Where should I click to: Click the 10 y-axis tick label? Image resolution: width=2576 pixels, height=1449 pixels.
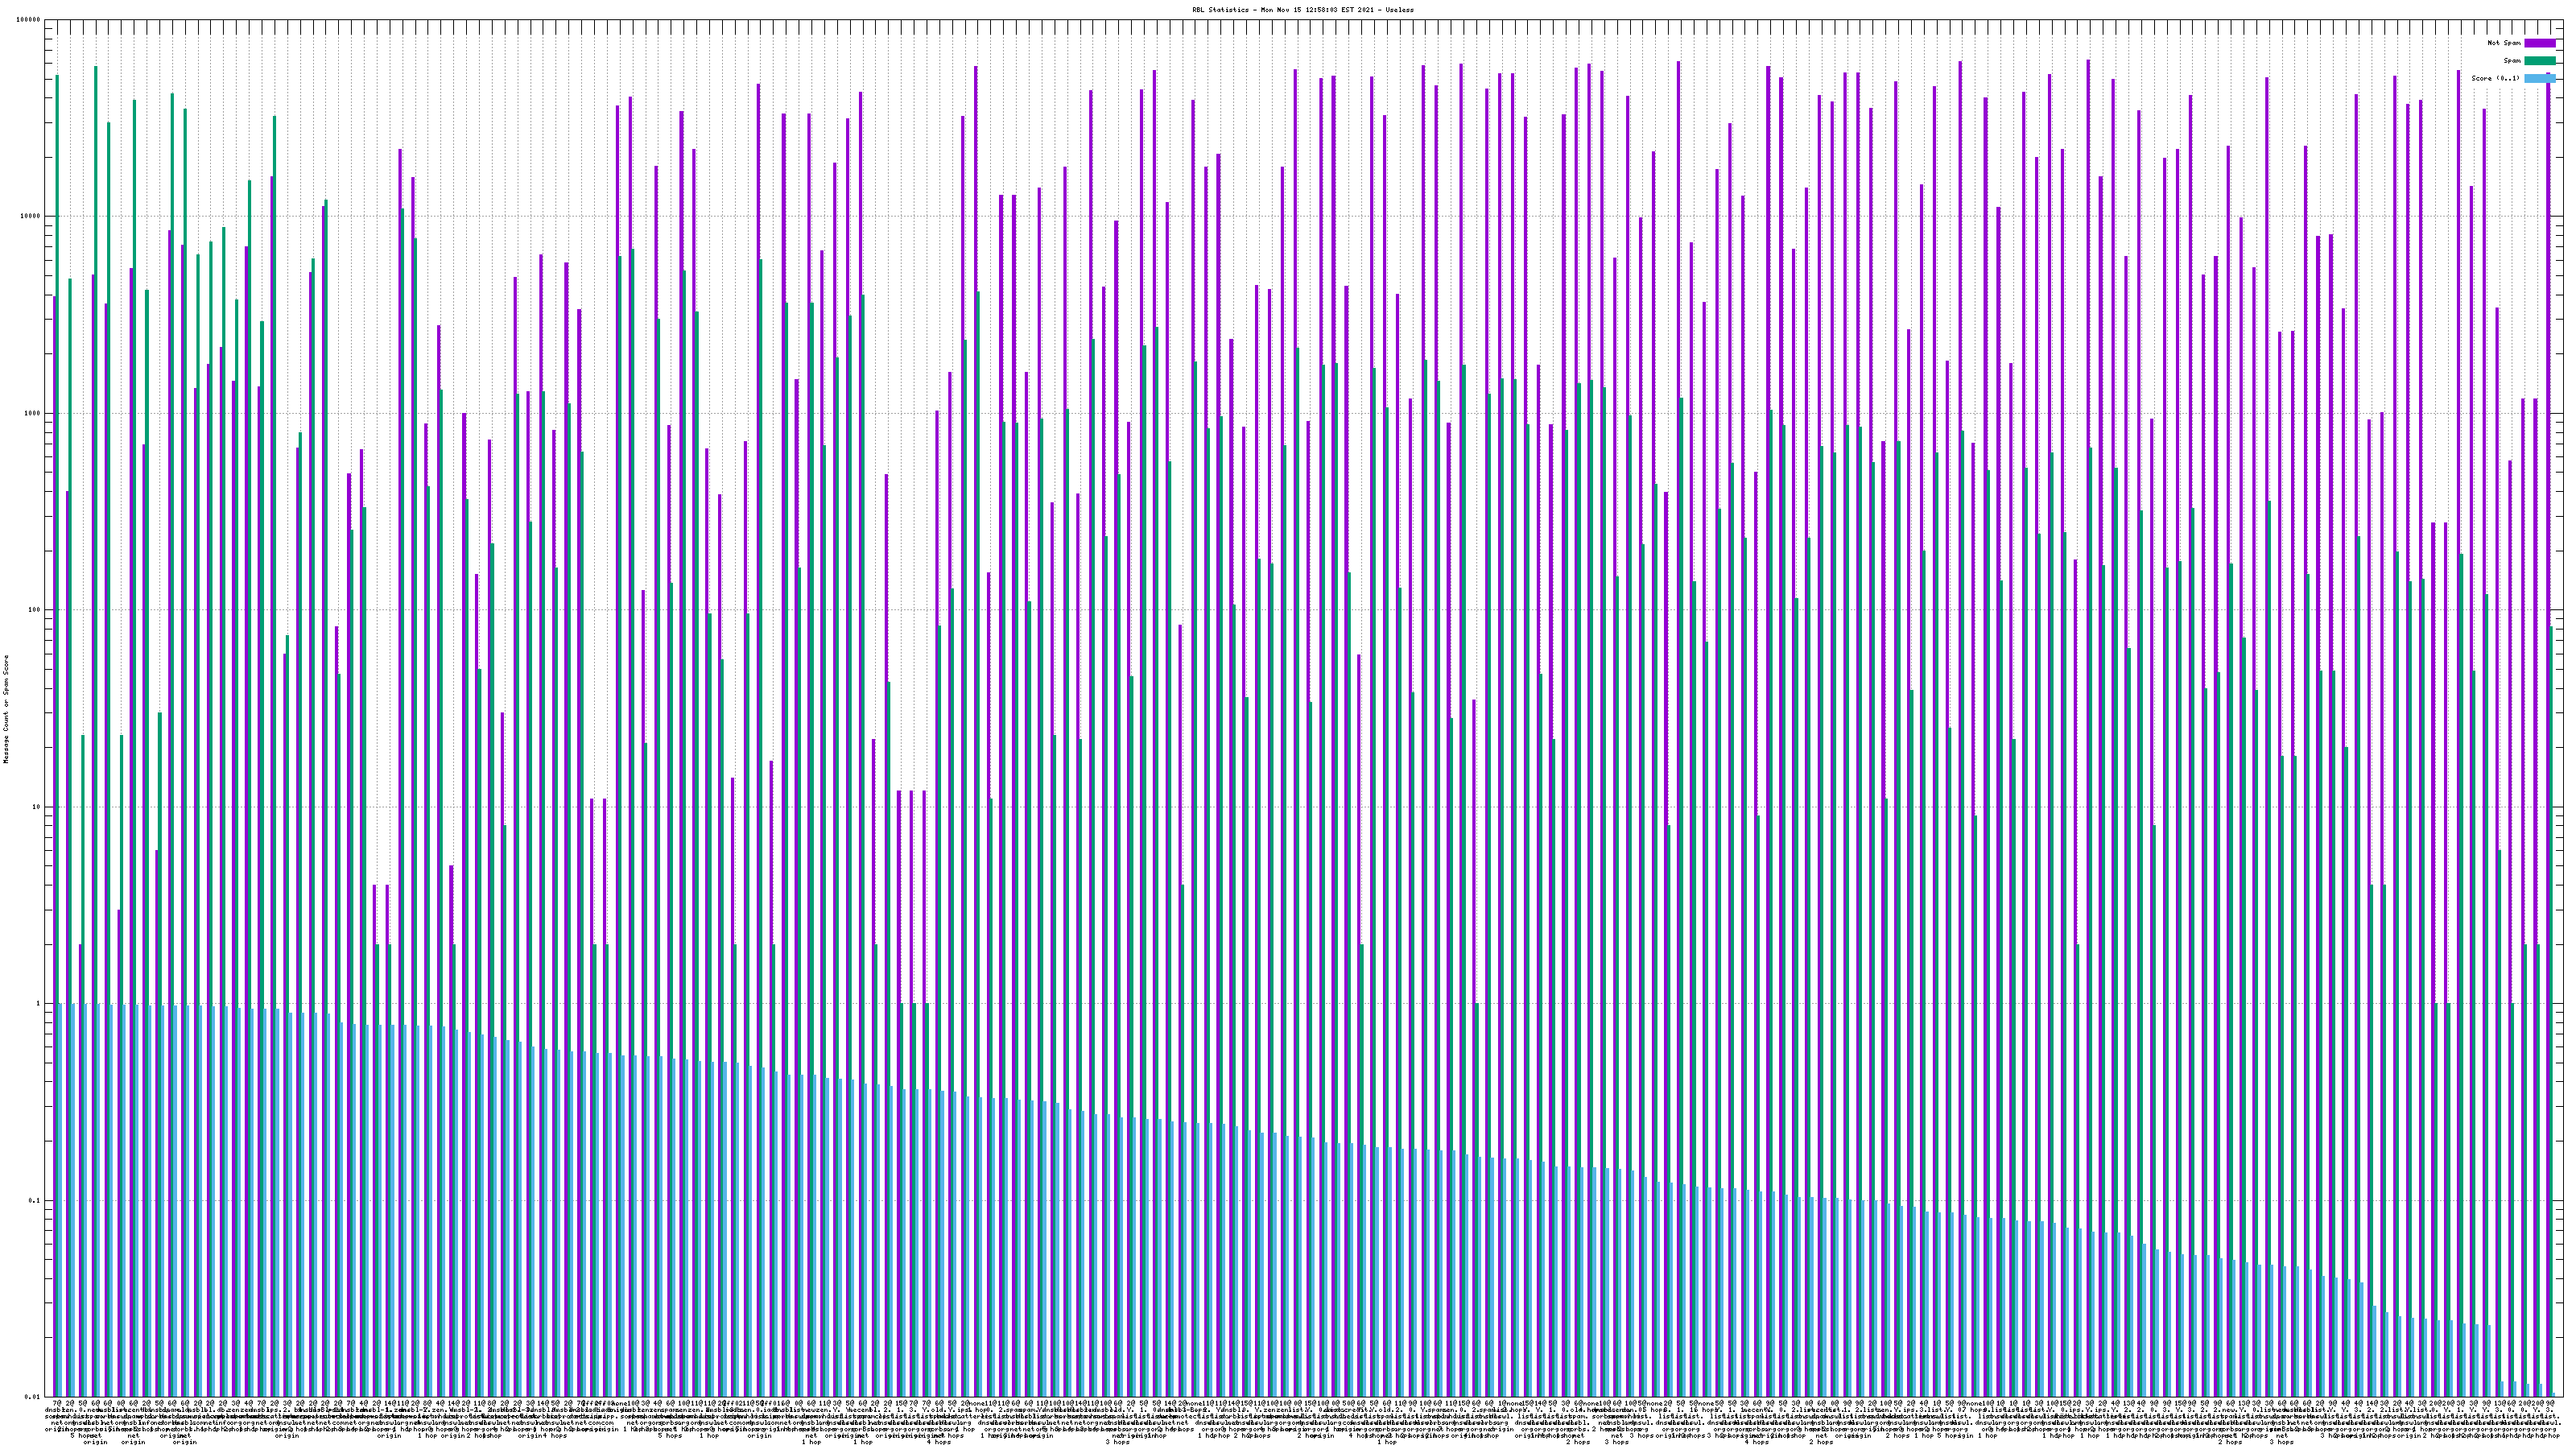[x=37, y=807]
